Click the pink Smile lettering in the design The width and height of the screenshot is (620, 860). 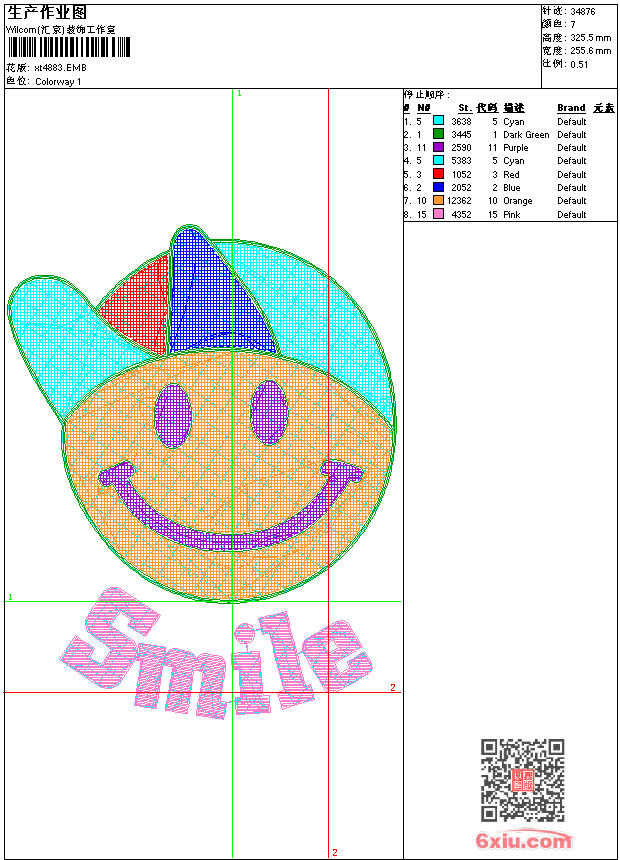(x=216, y=654)
